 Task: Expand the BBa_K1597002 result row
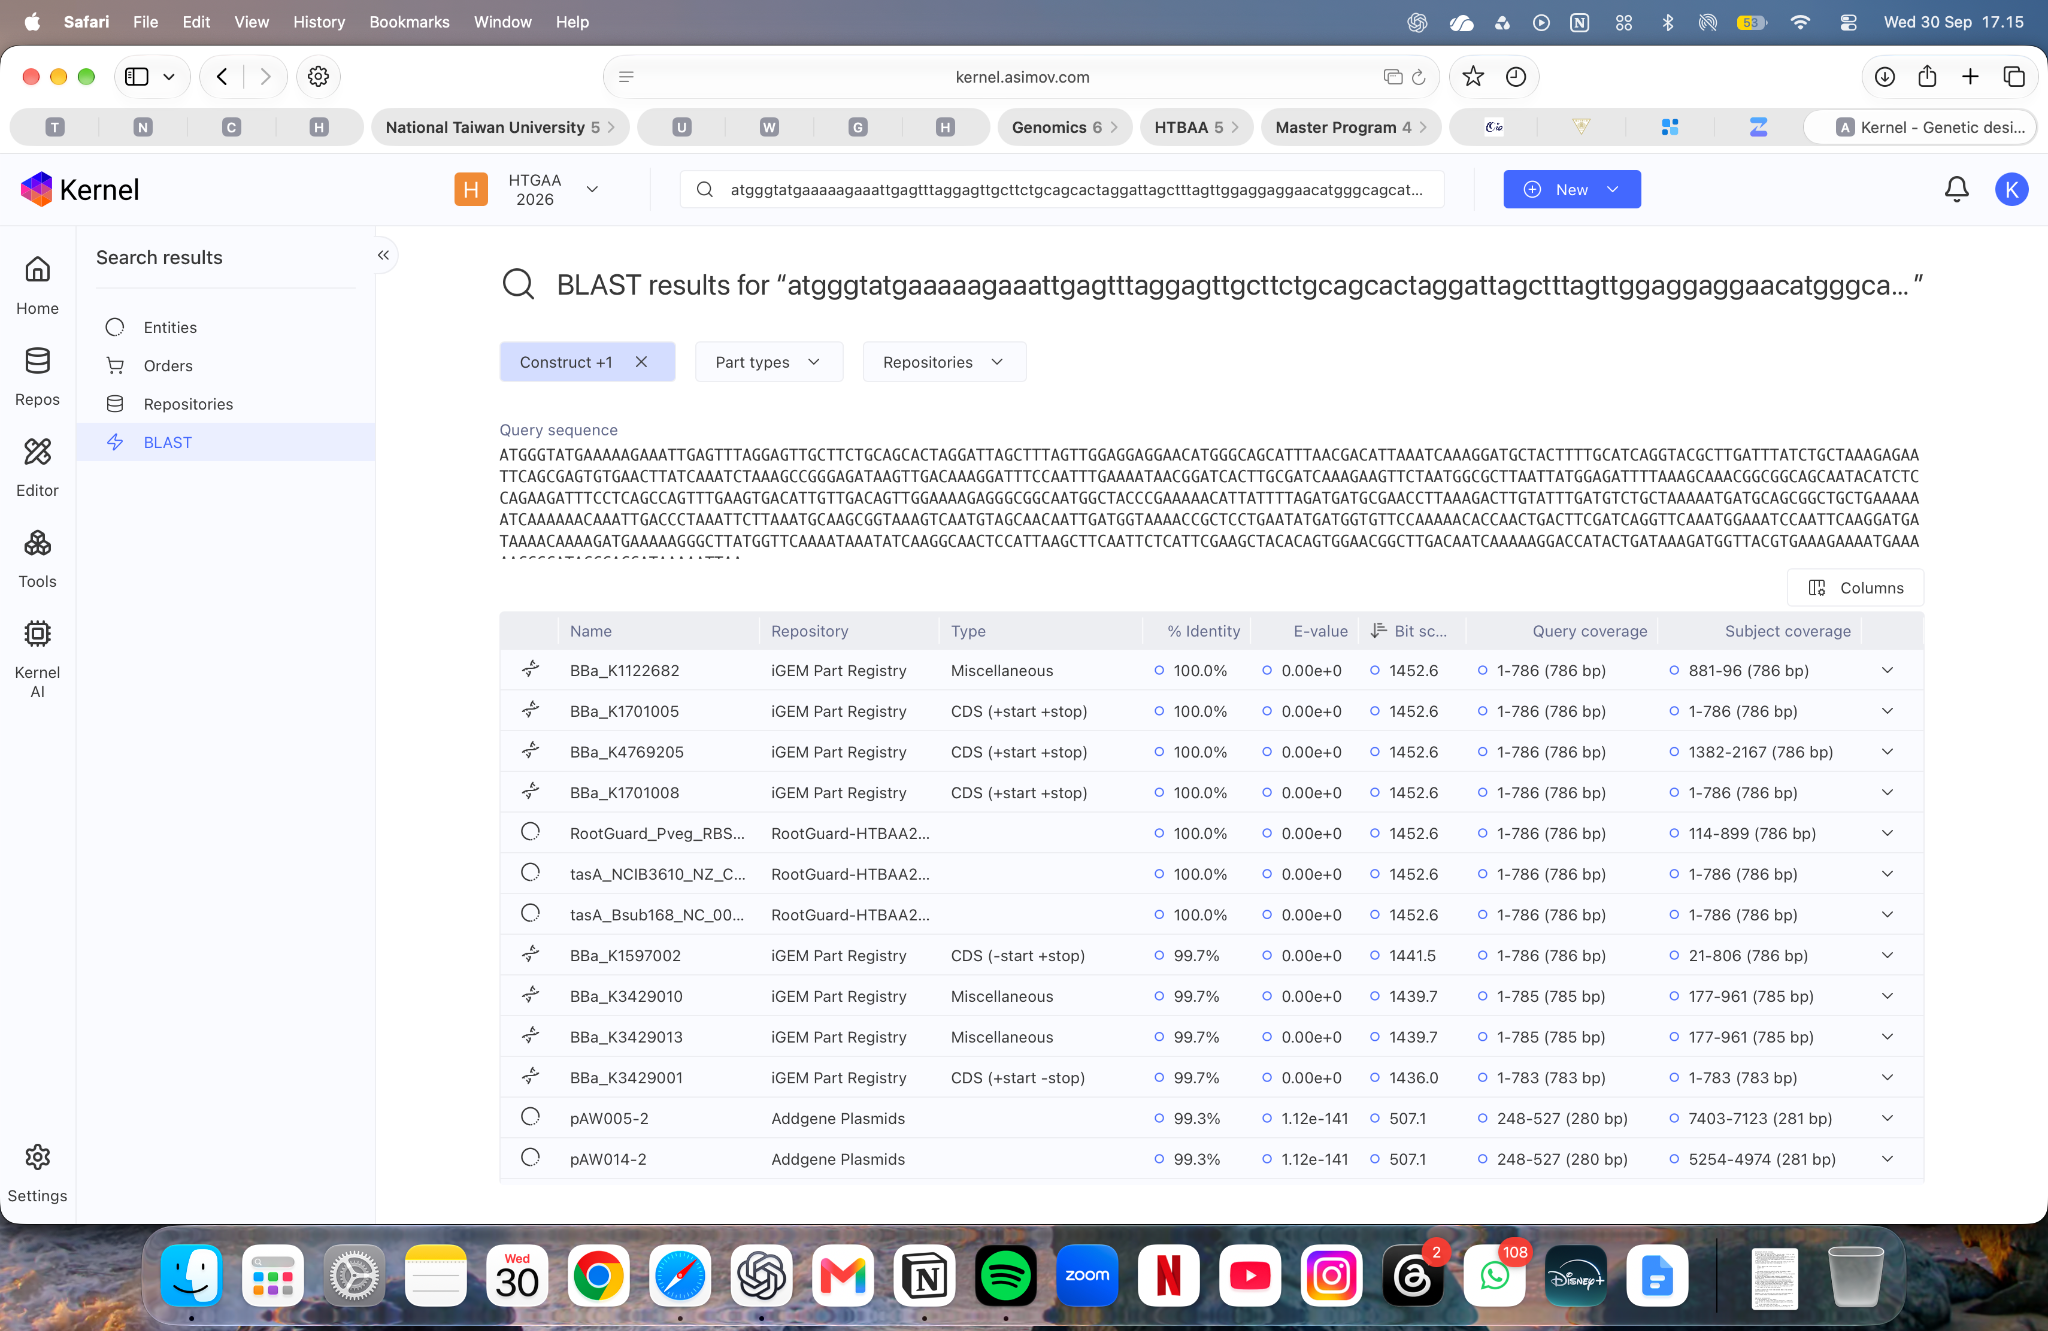pos(1887,955)
